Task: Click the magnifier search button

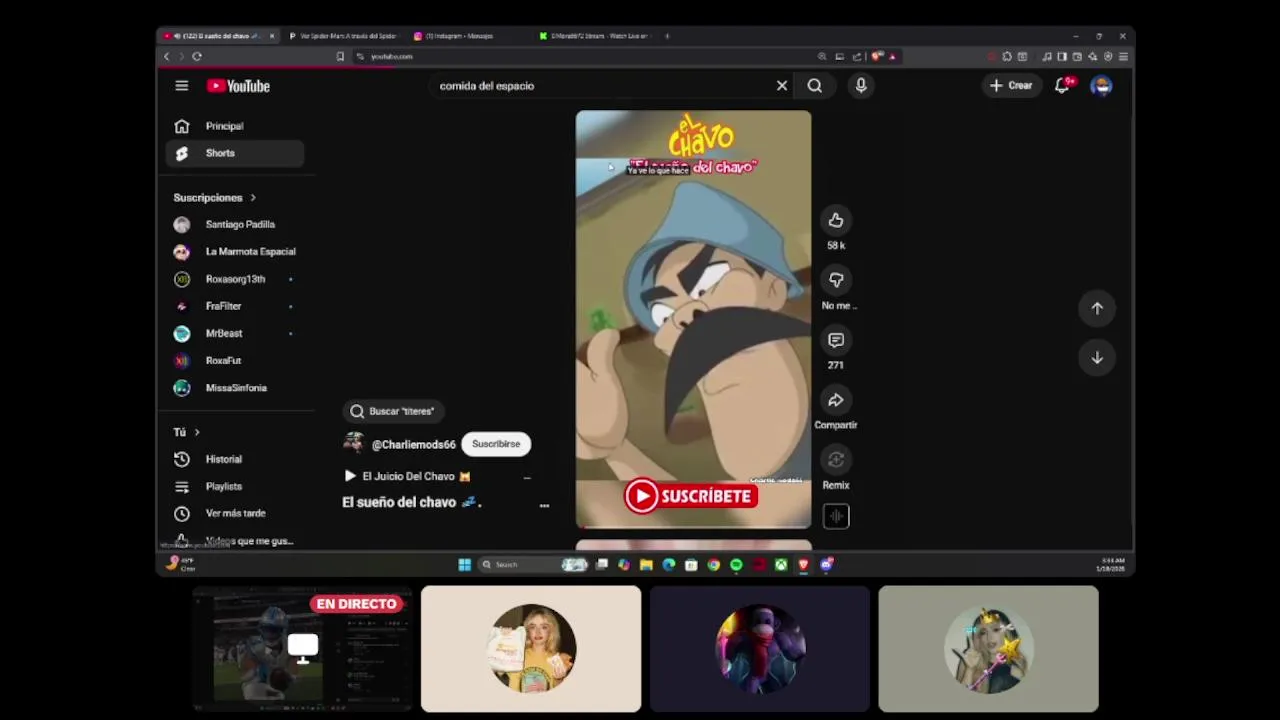Action: pyautogui.click(x=815, y=86)
